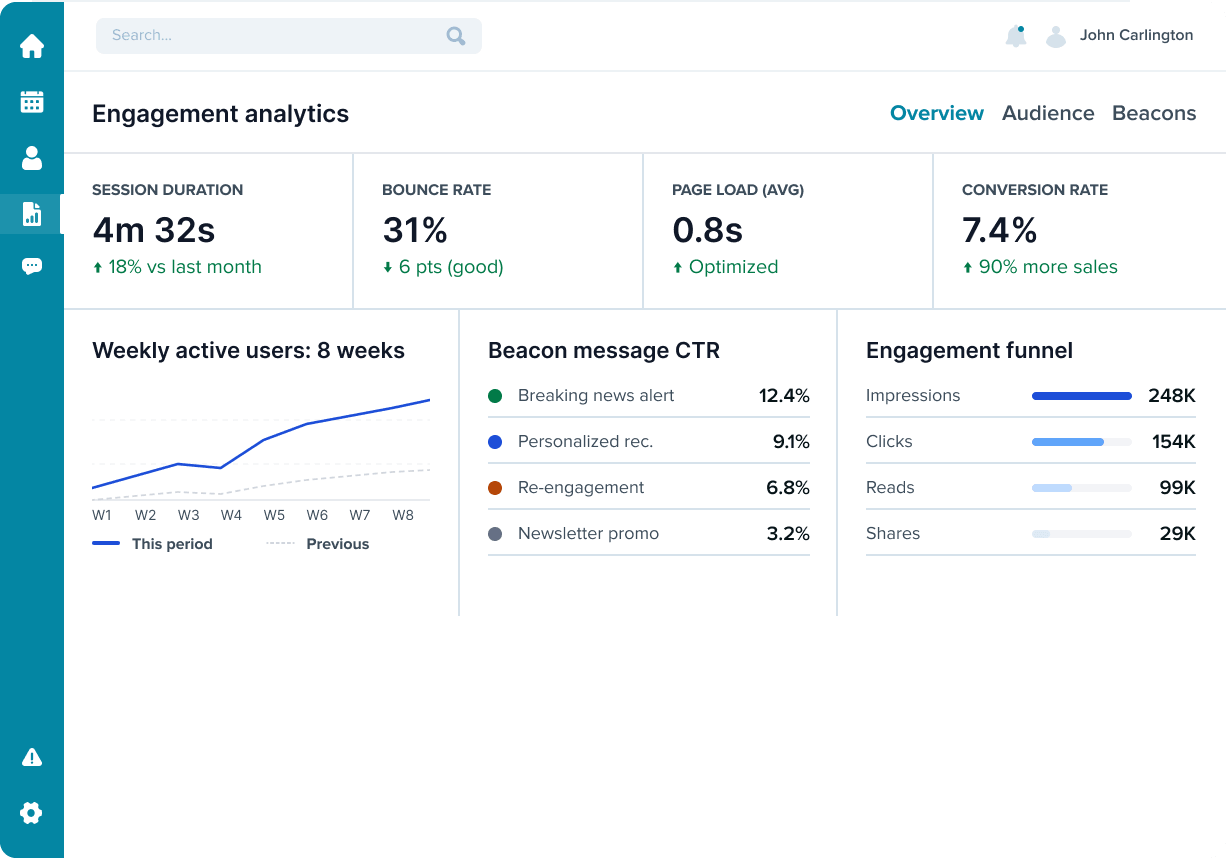The image size is (1226, 858).
Task: Open the Users sidebar icon
Action: point(32,158)
